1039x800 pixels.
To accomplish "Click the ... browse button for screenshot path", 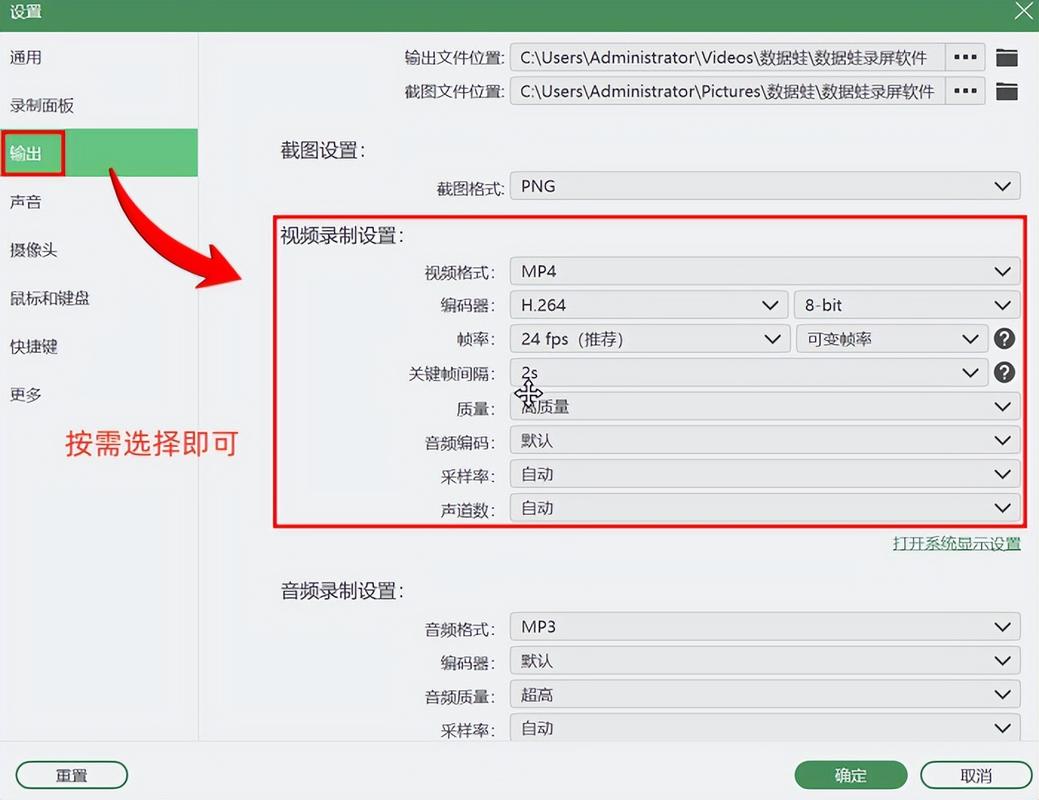I will (964, 91).
